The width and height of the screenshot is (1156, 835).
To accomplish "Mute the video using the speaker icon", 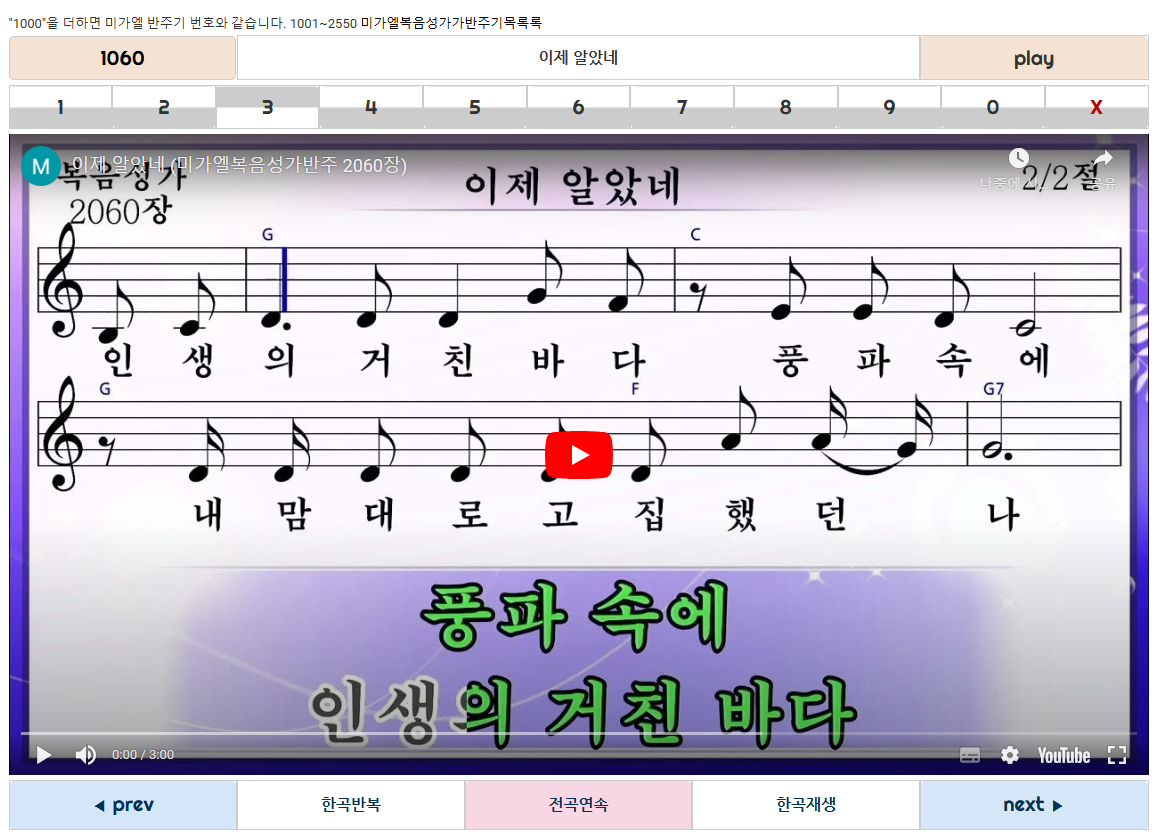I will coord(86,755).
